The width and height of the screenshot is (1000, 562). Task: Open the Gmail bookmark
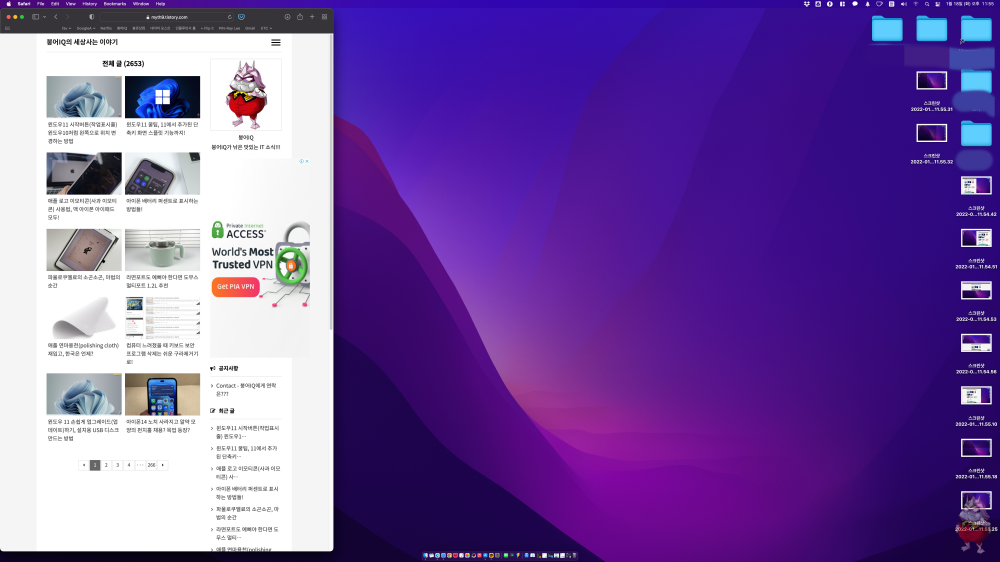click(250, 28)
